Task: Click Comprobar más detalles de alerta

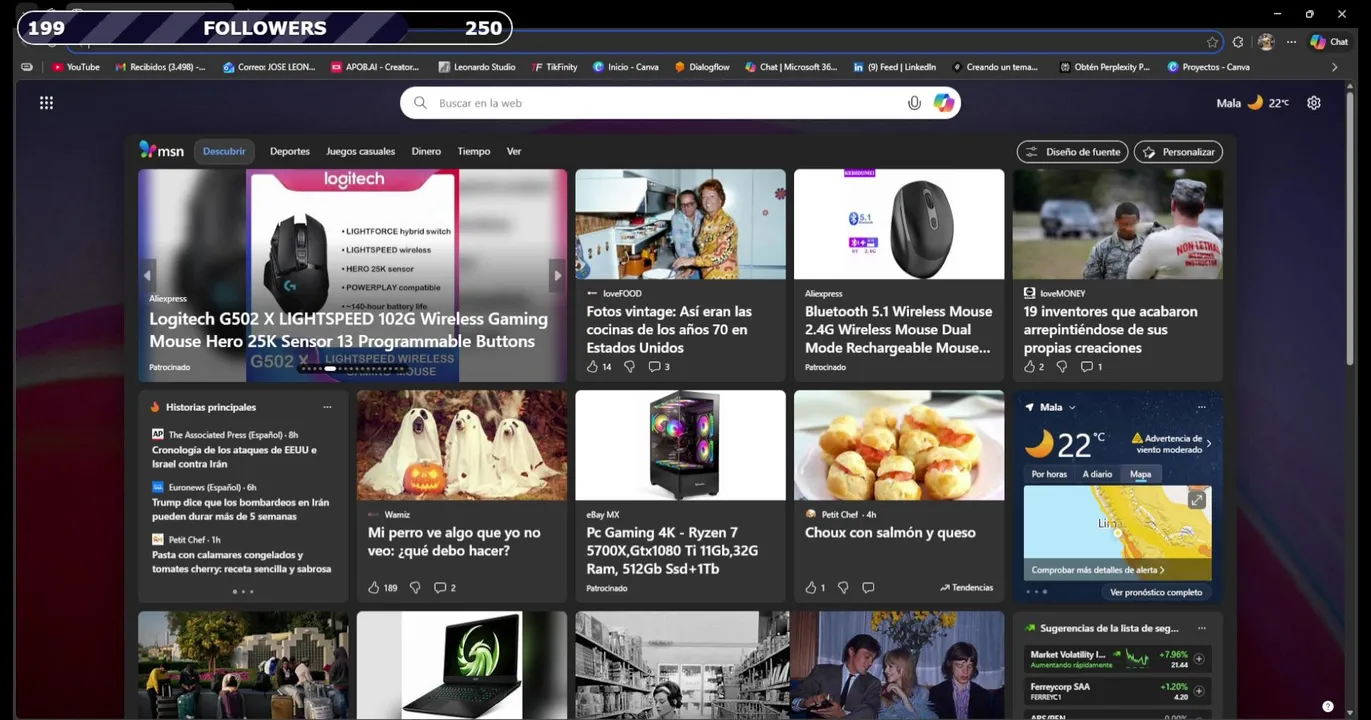Action: (x=1098, y=570)
